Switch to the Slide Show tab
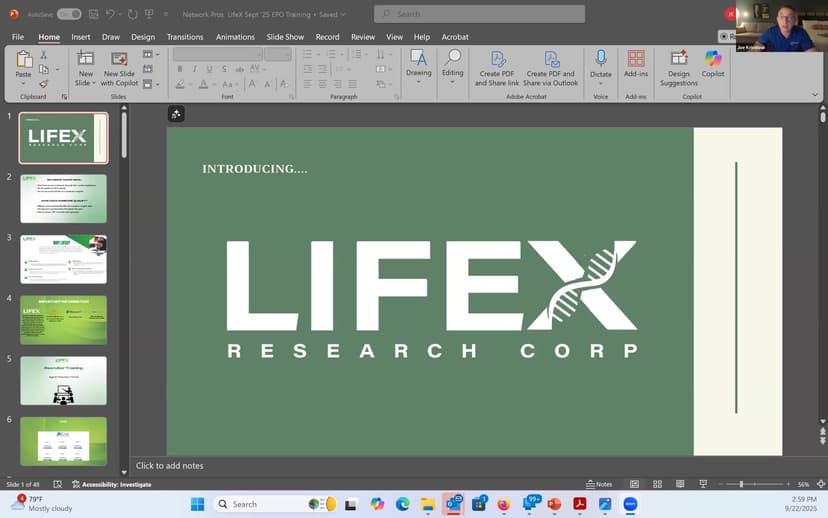 (285, 37)
